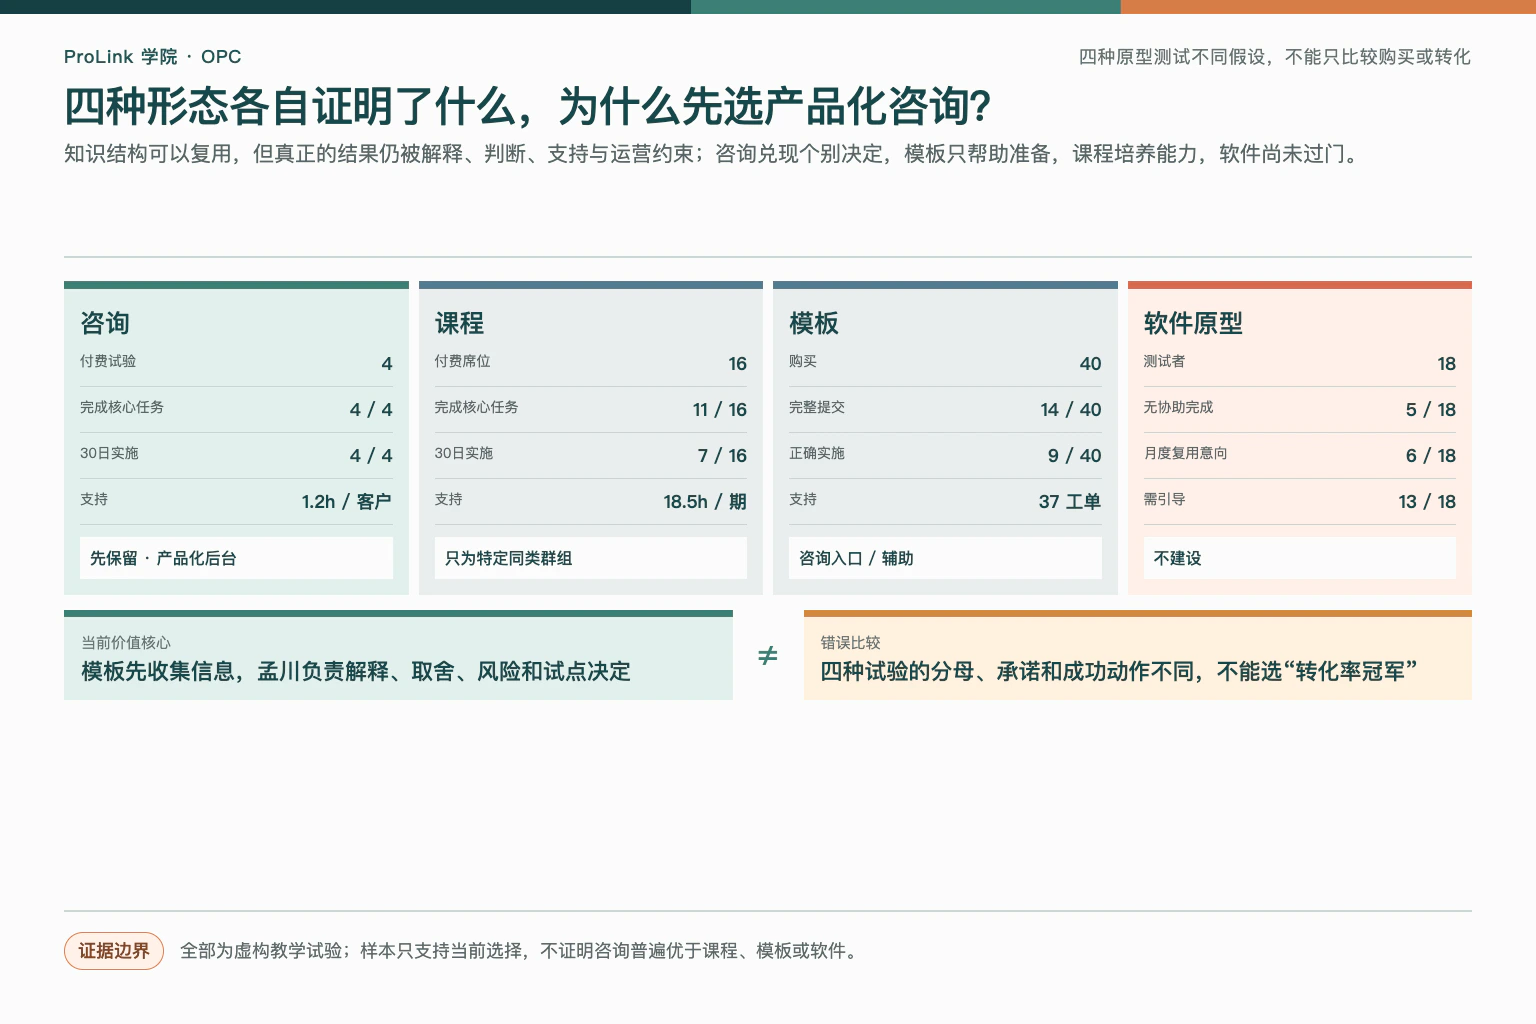Click 支持 label in 模板 card
Image resolution: width=1536 pixels, height=1024 pixels.
click(x=803, y=499)
